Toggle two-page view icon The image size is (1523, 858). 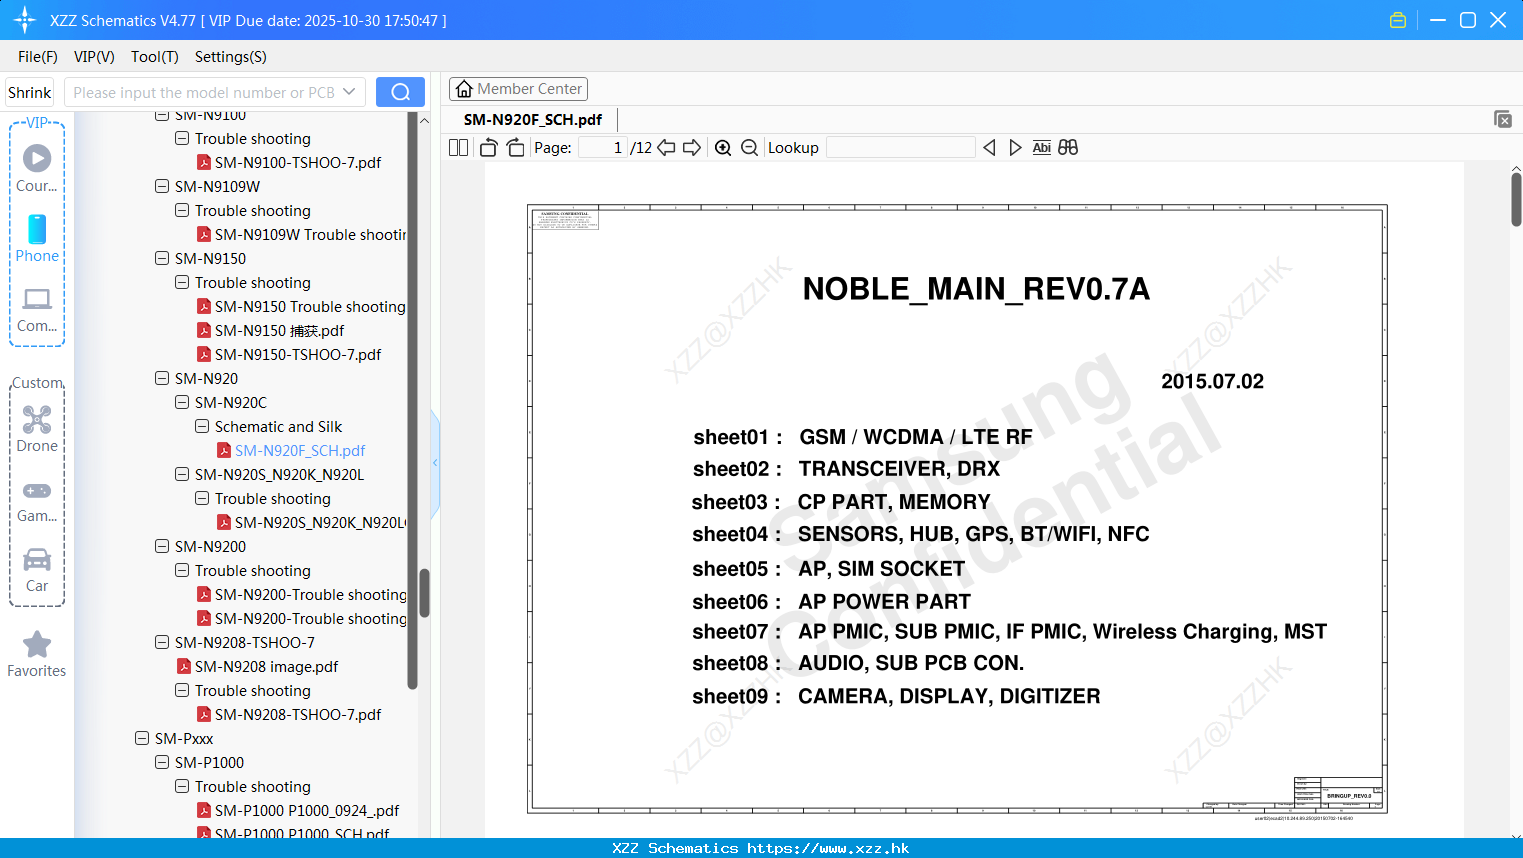458,148
